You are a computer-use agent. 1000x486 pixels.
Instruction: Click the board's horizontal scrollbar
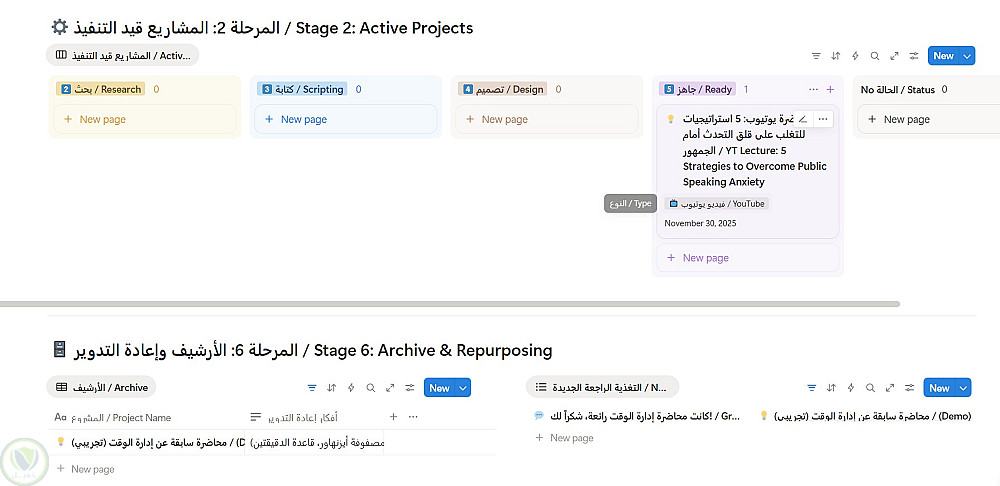[x=450, y=304]
